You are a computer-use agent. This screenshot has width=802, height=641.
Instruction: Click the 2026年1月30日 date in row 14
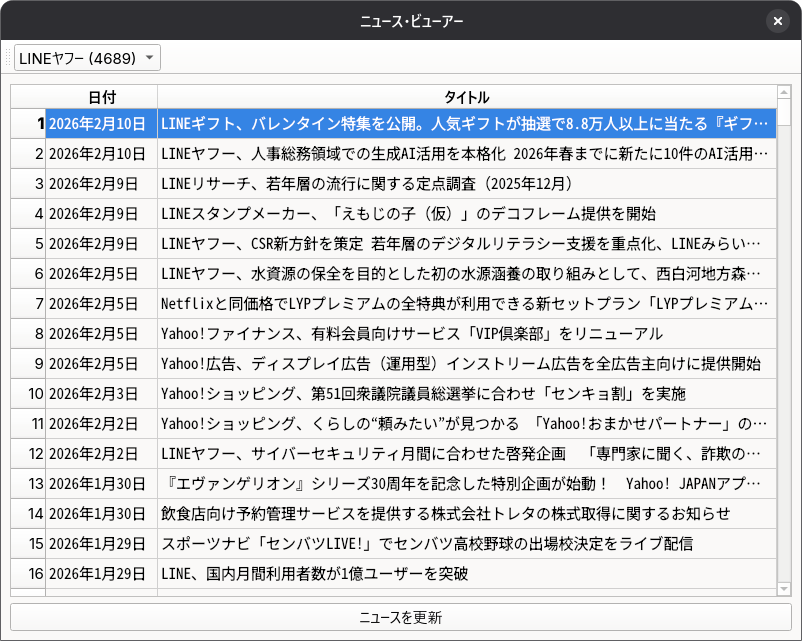click(101, 514)
